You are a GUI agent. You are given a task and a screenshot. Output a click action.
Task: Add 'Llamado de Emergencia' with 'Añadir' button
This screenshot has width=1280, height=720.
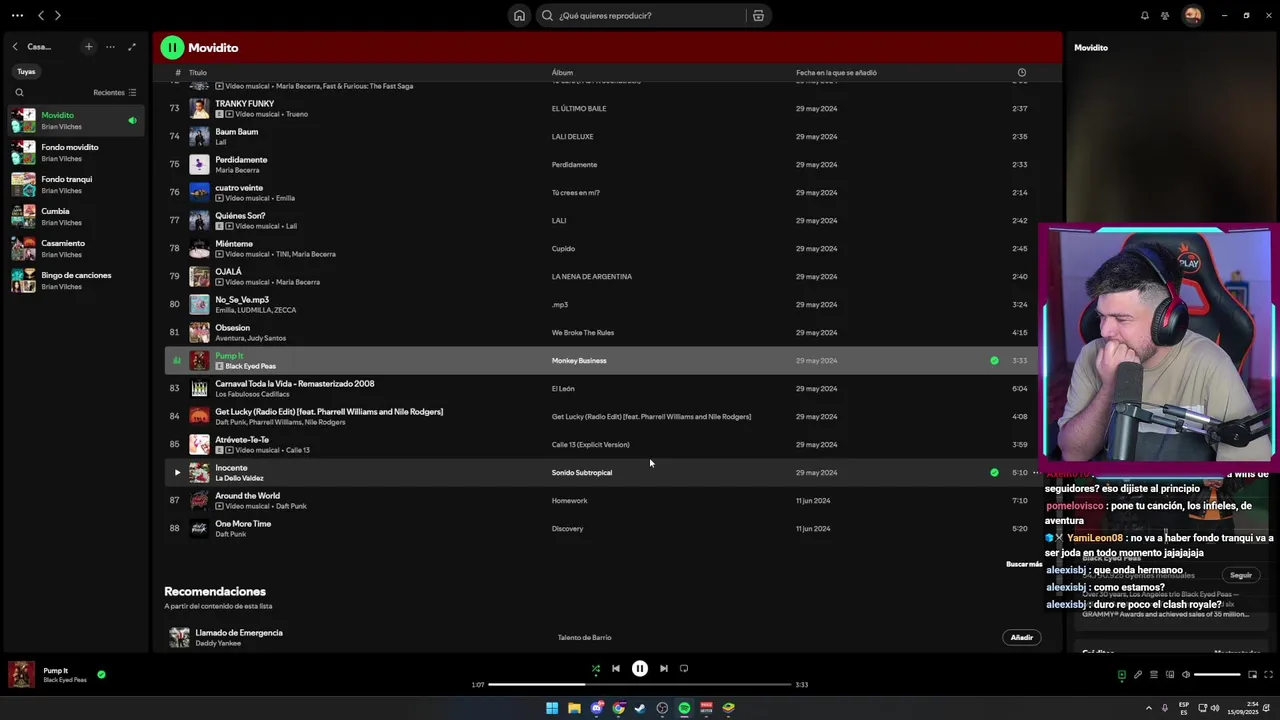(x=1021, y=637)
